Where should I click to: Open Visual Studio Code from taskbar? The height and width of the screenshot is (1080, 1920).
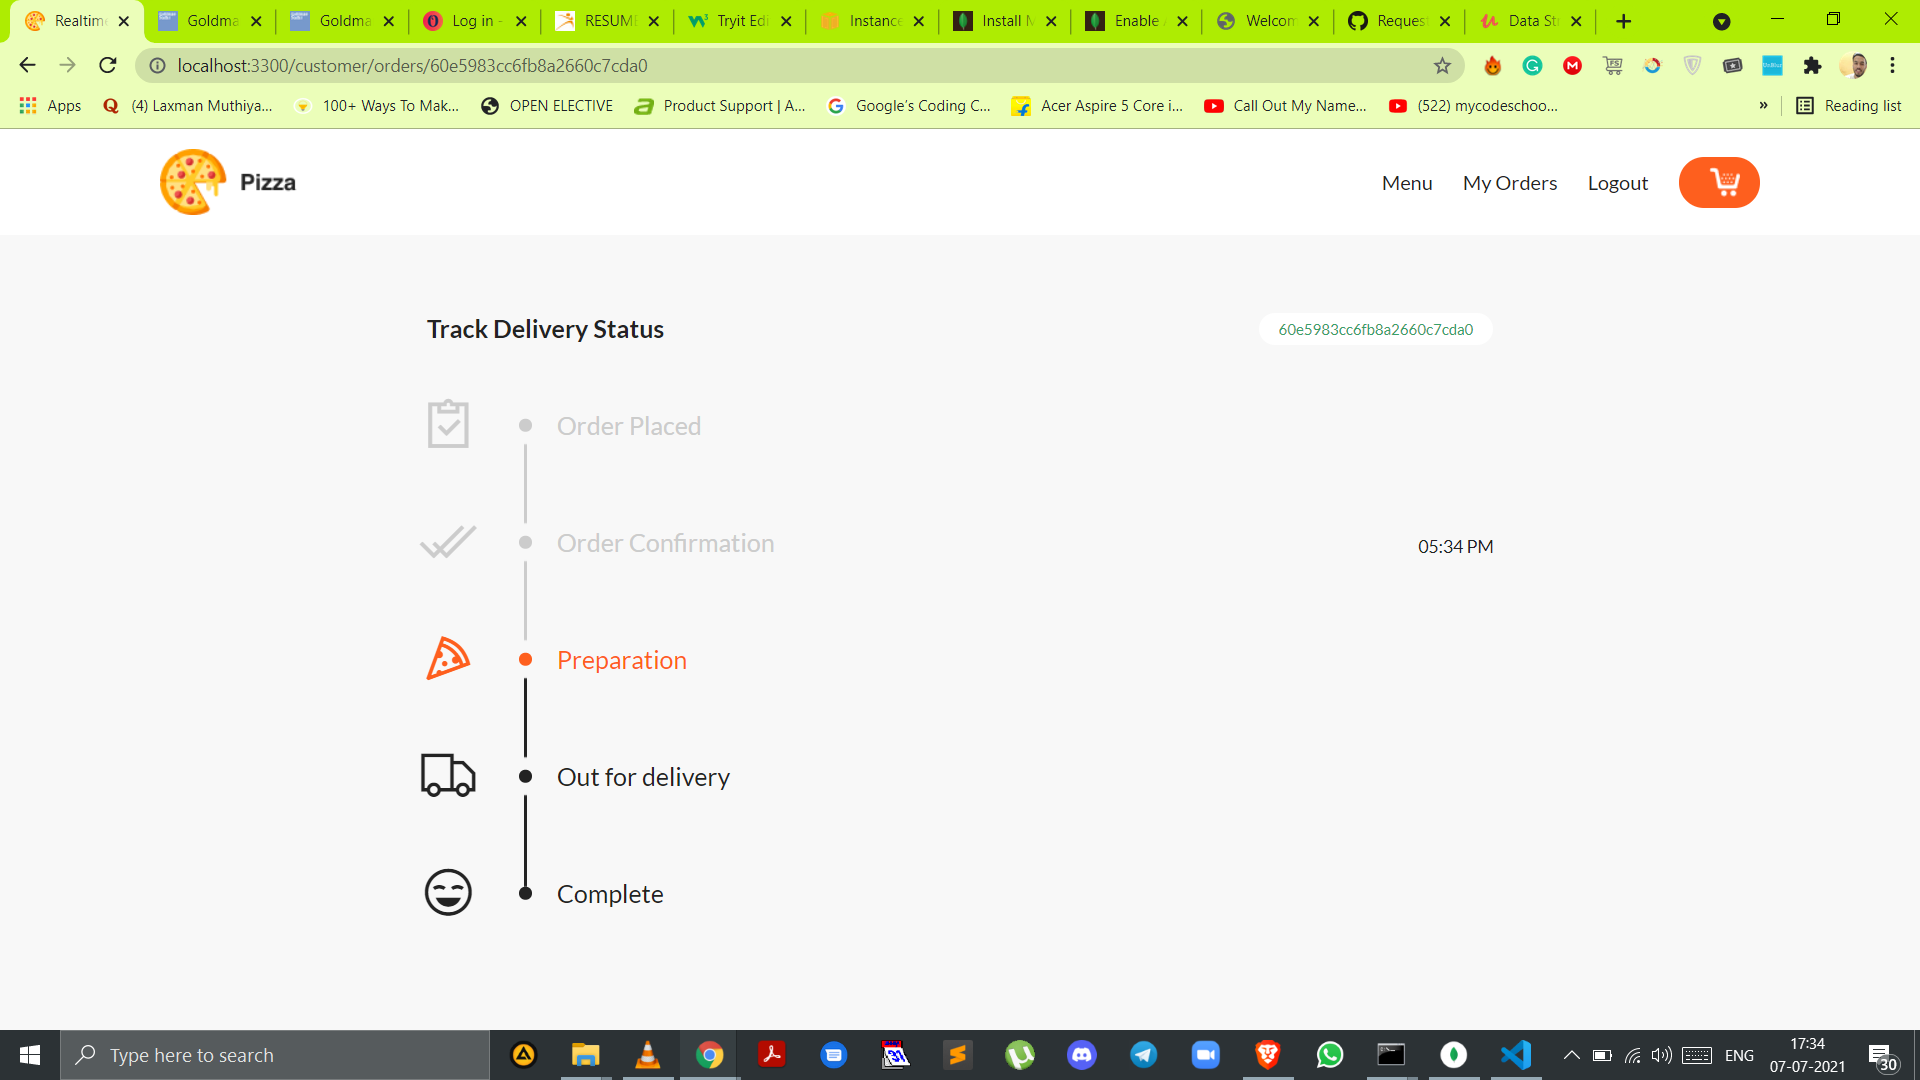(1515, 1055)
